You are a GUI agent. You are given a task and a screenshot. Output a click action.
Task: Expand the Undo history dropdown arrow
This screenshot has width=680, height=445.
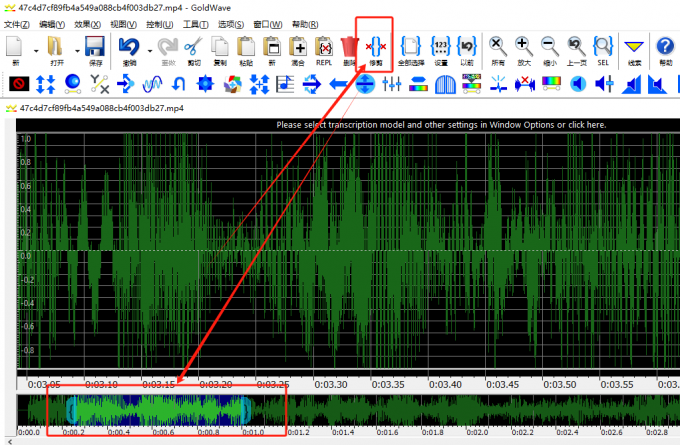(150, 51)
